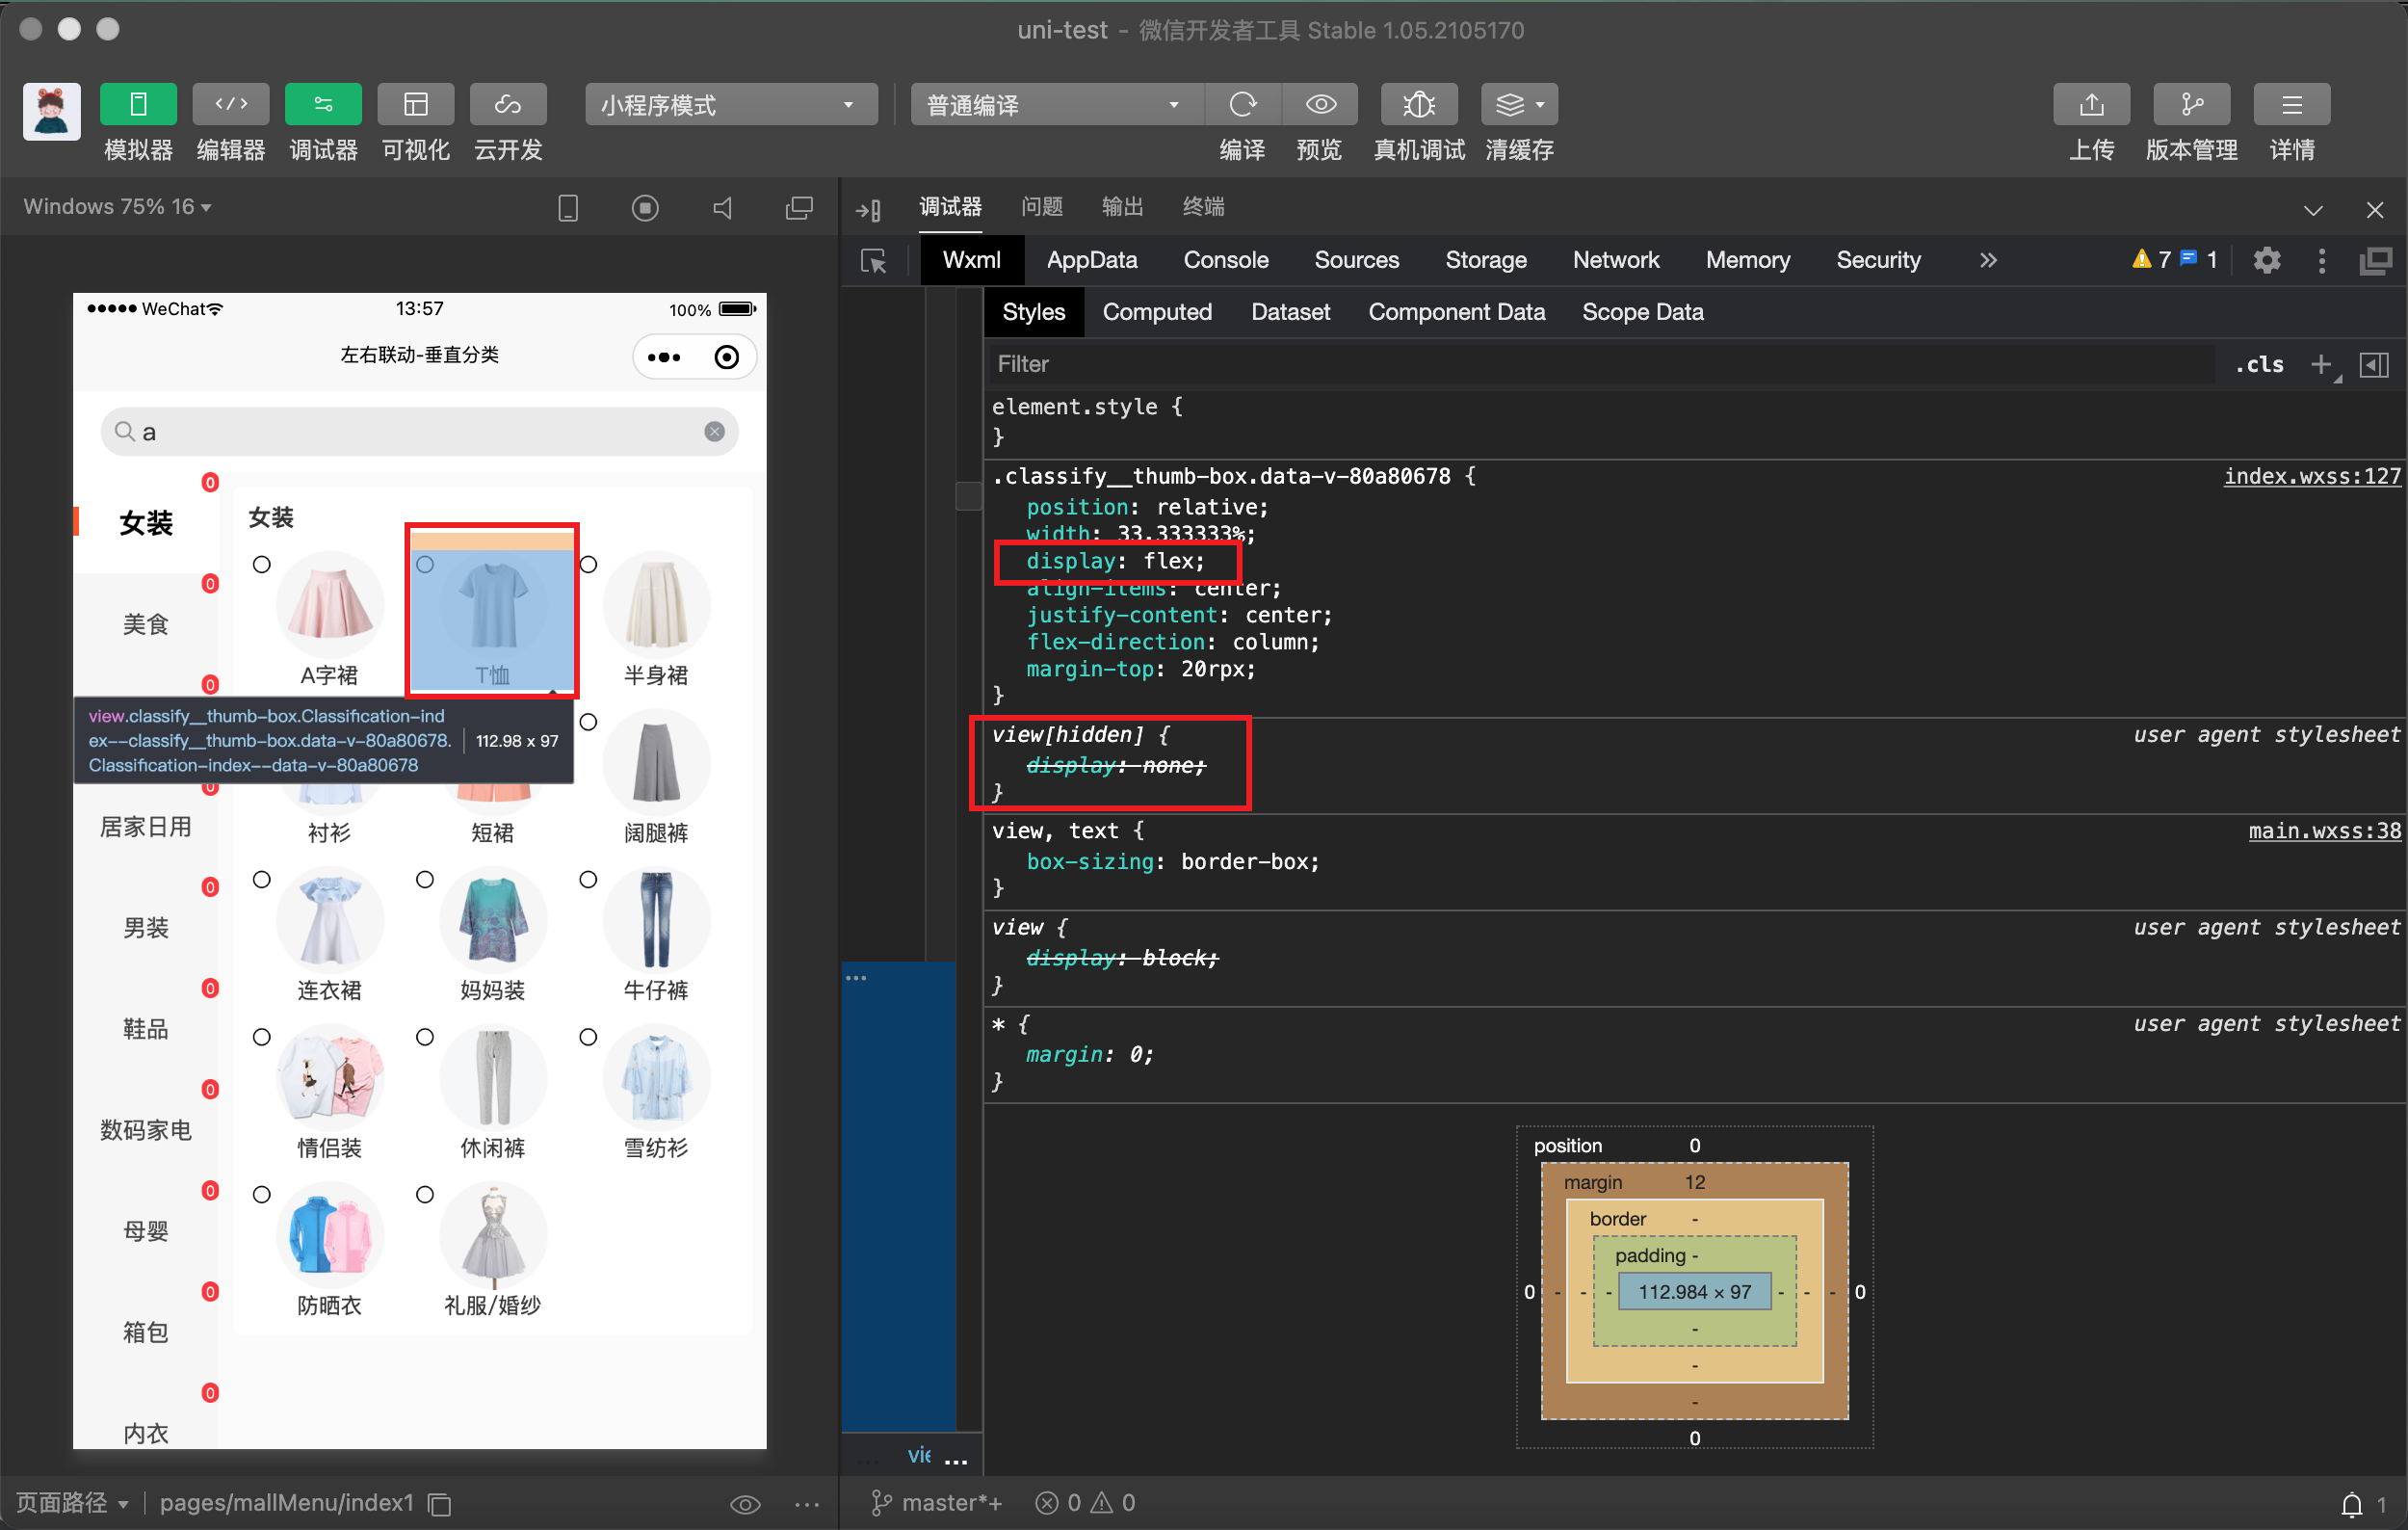Viewport: 2408px width, 1530px height.
Task: Click the .cls toggle button
Action: pos(2259,364)
